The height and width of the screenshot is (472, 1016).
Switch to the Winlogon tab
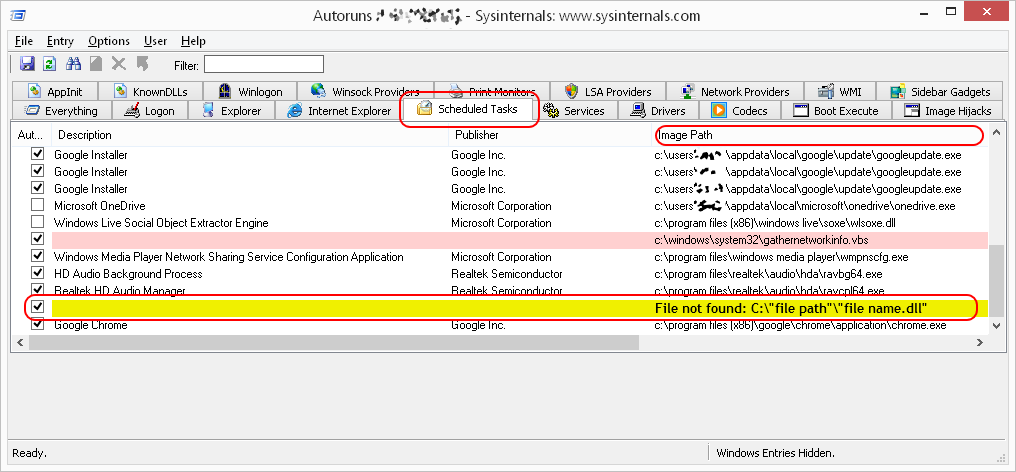tap(250, 91)
